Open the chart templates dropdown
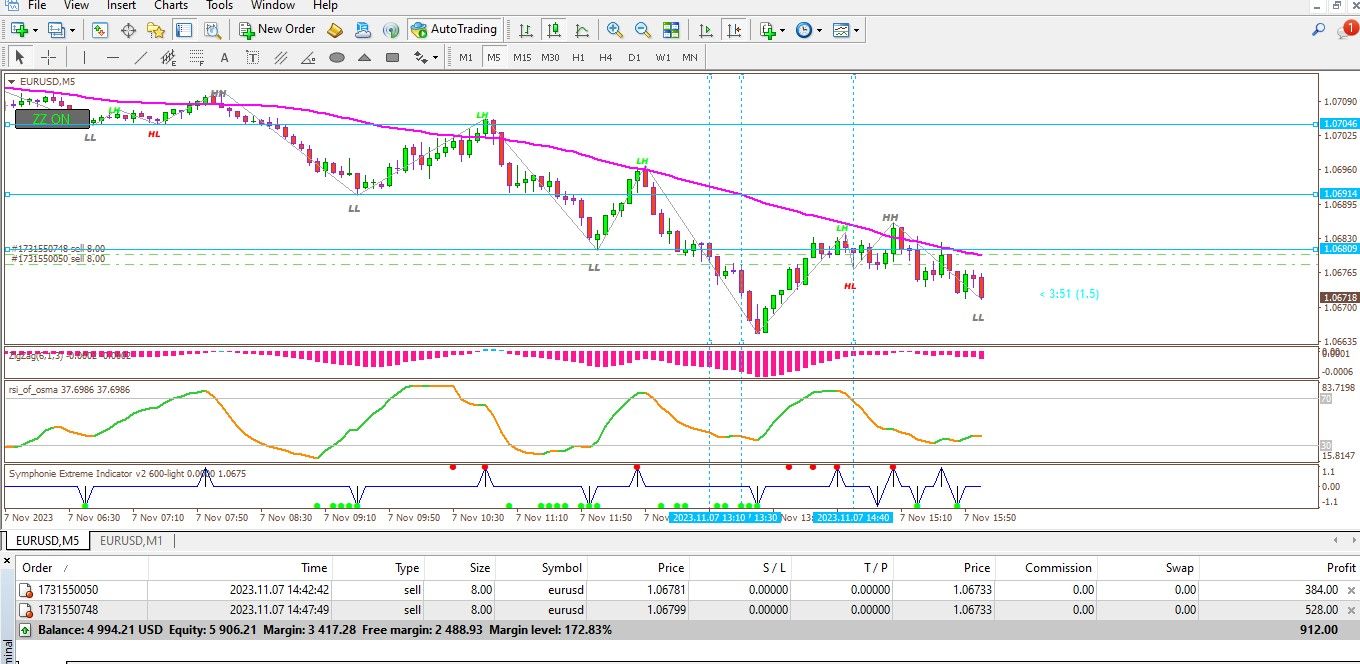The width and height of the screenshot is (1360, 664). pos(845,30)
